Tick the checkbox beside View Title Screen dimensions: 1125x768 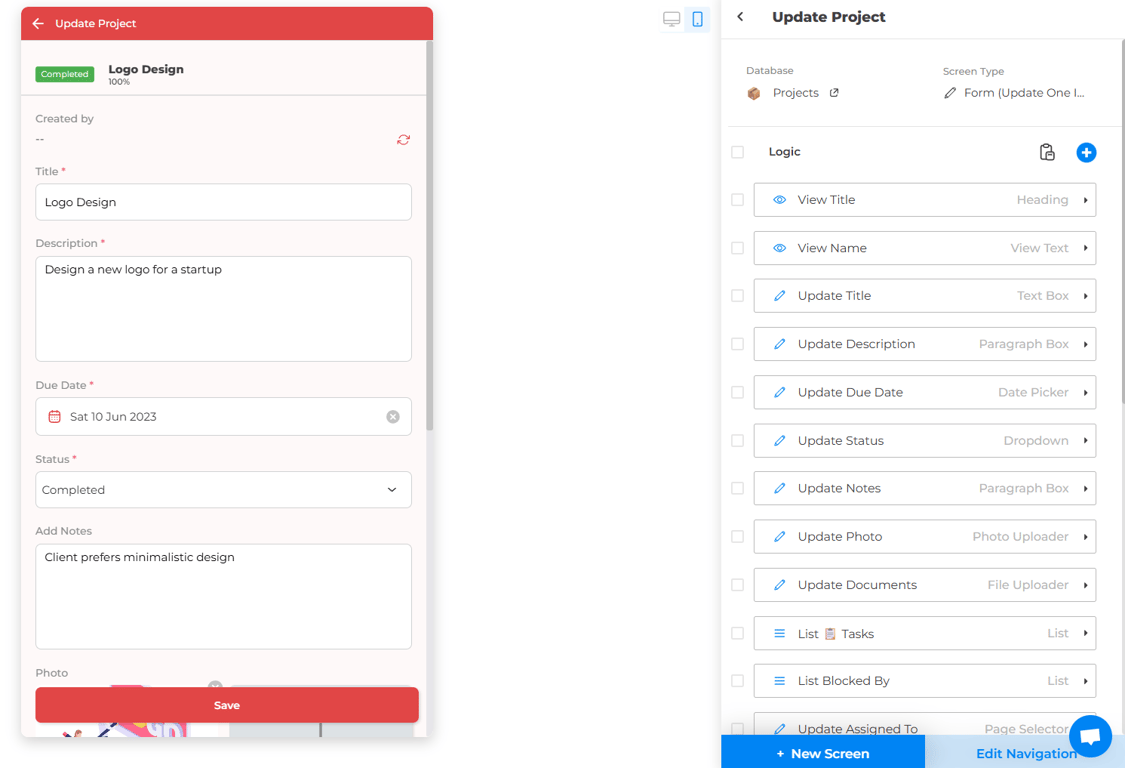(738, 200)
